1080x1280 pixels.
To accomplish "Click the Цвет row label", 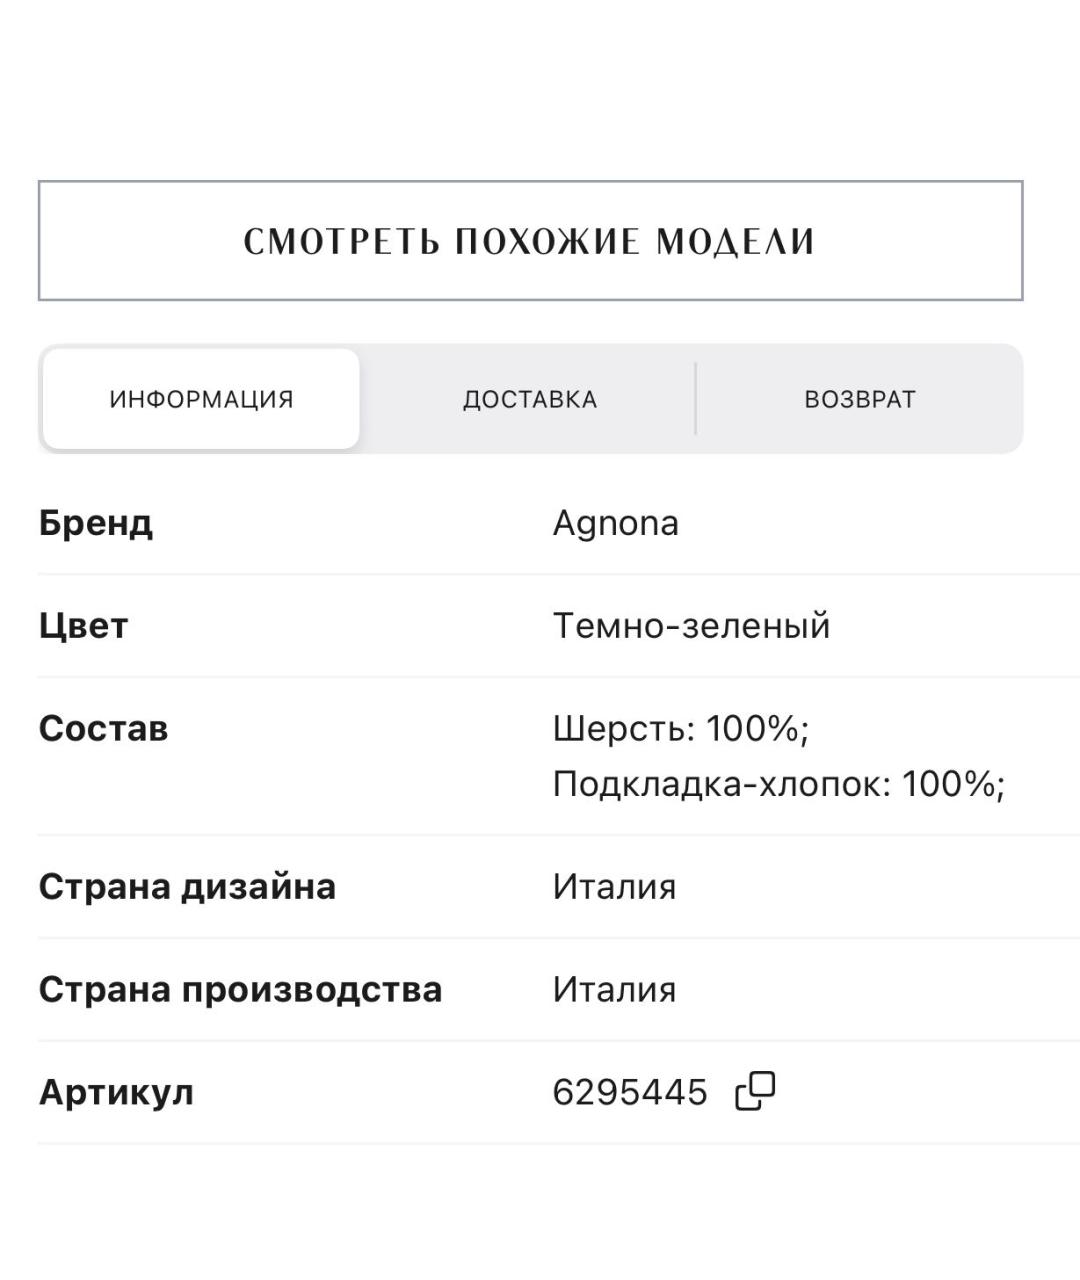I will click(x=82, y=625).
